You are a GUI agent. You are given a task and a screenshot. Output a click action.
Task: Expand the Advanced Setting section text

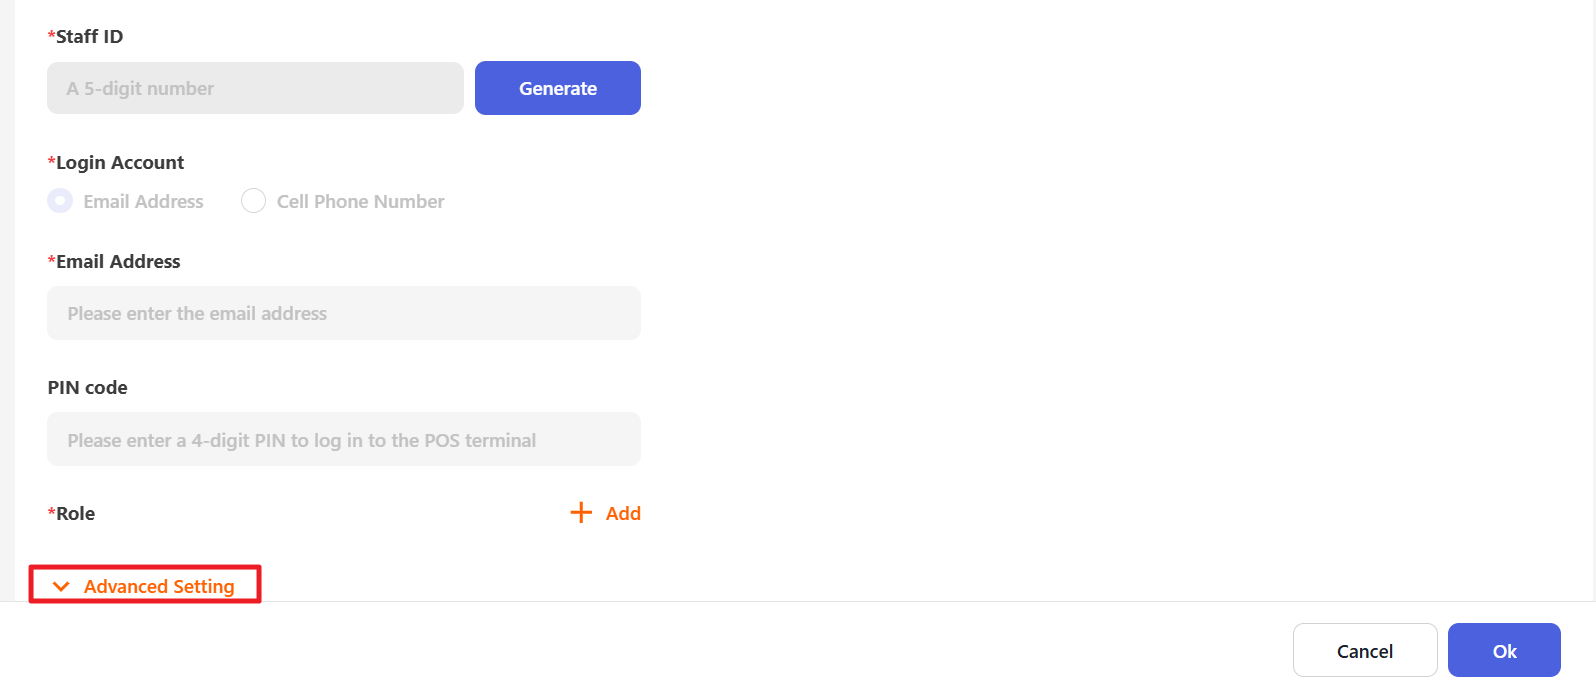(x=159, y=587)
